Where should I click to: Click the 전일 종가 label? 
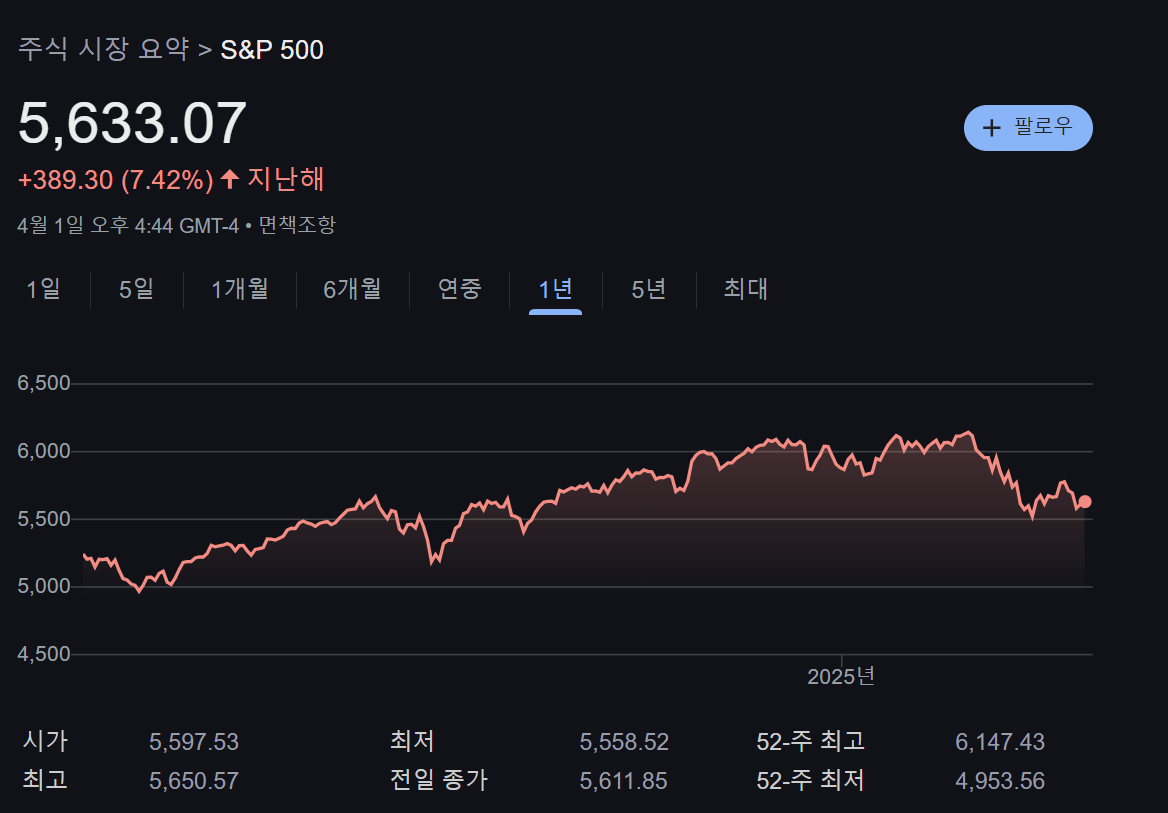click(x=439, y=779)
